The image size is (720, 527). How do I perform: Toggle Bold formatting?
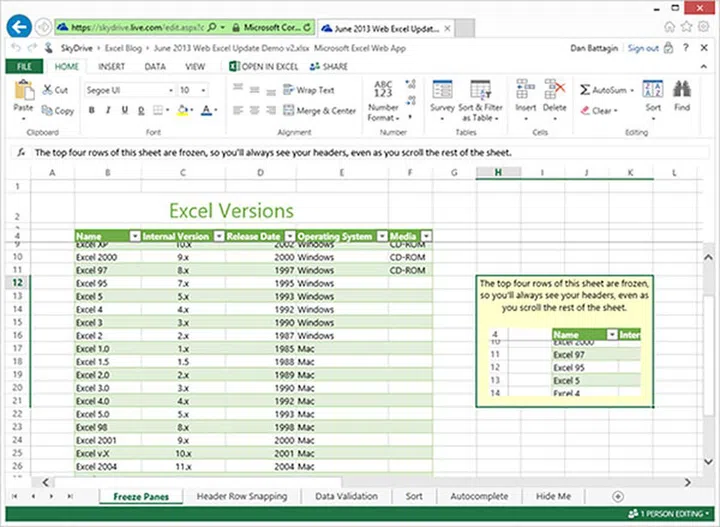(91, 111)
